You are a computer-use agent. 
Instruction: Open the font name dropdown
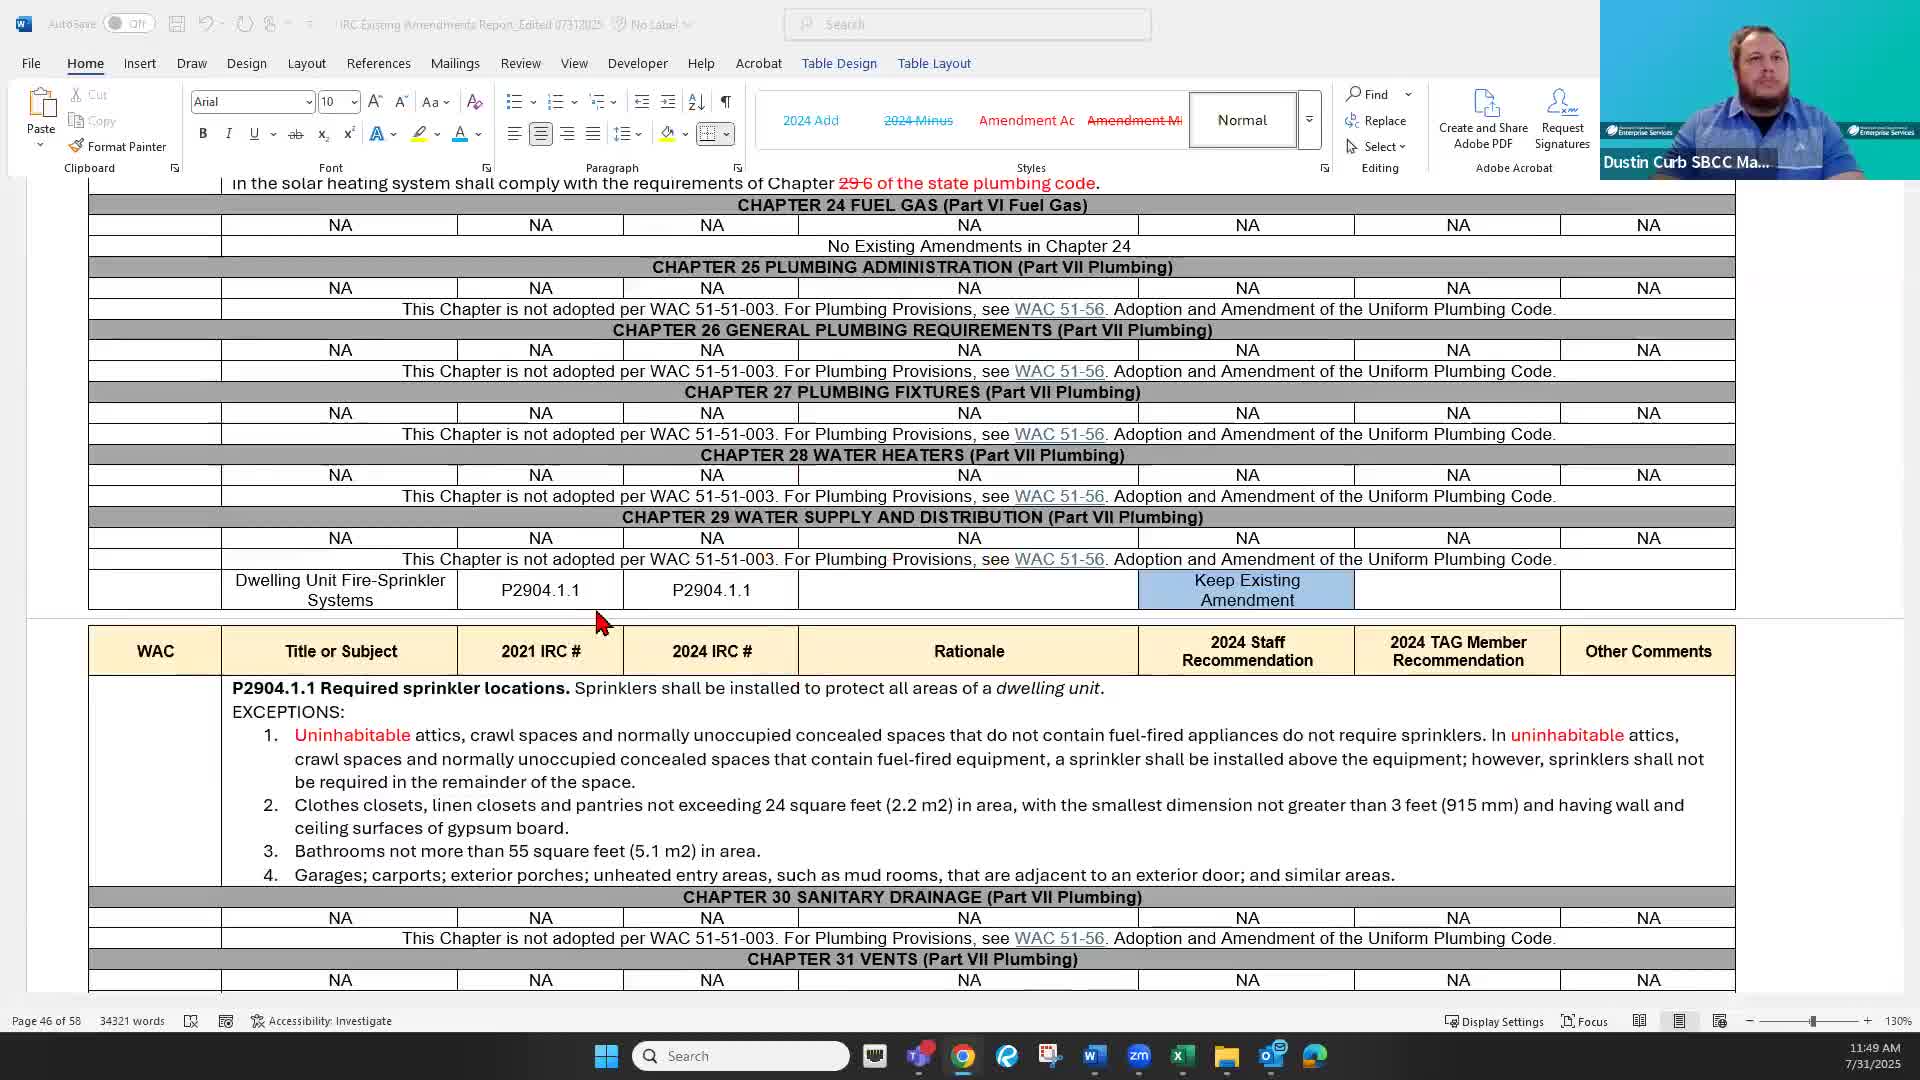[307, 101]
